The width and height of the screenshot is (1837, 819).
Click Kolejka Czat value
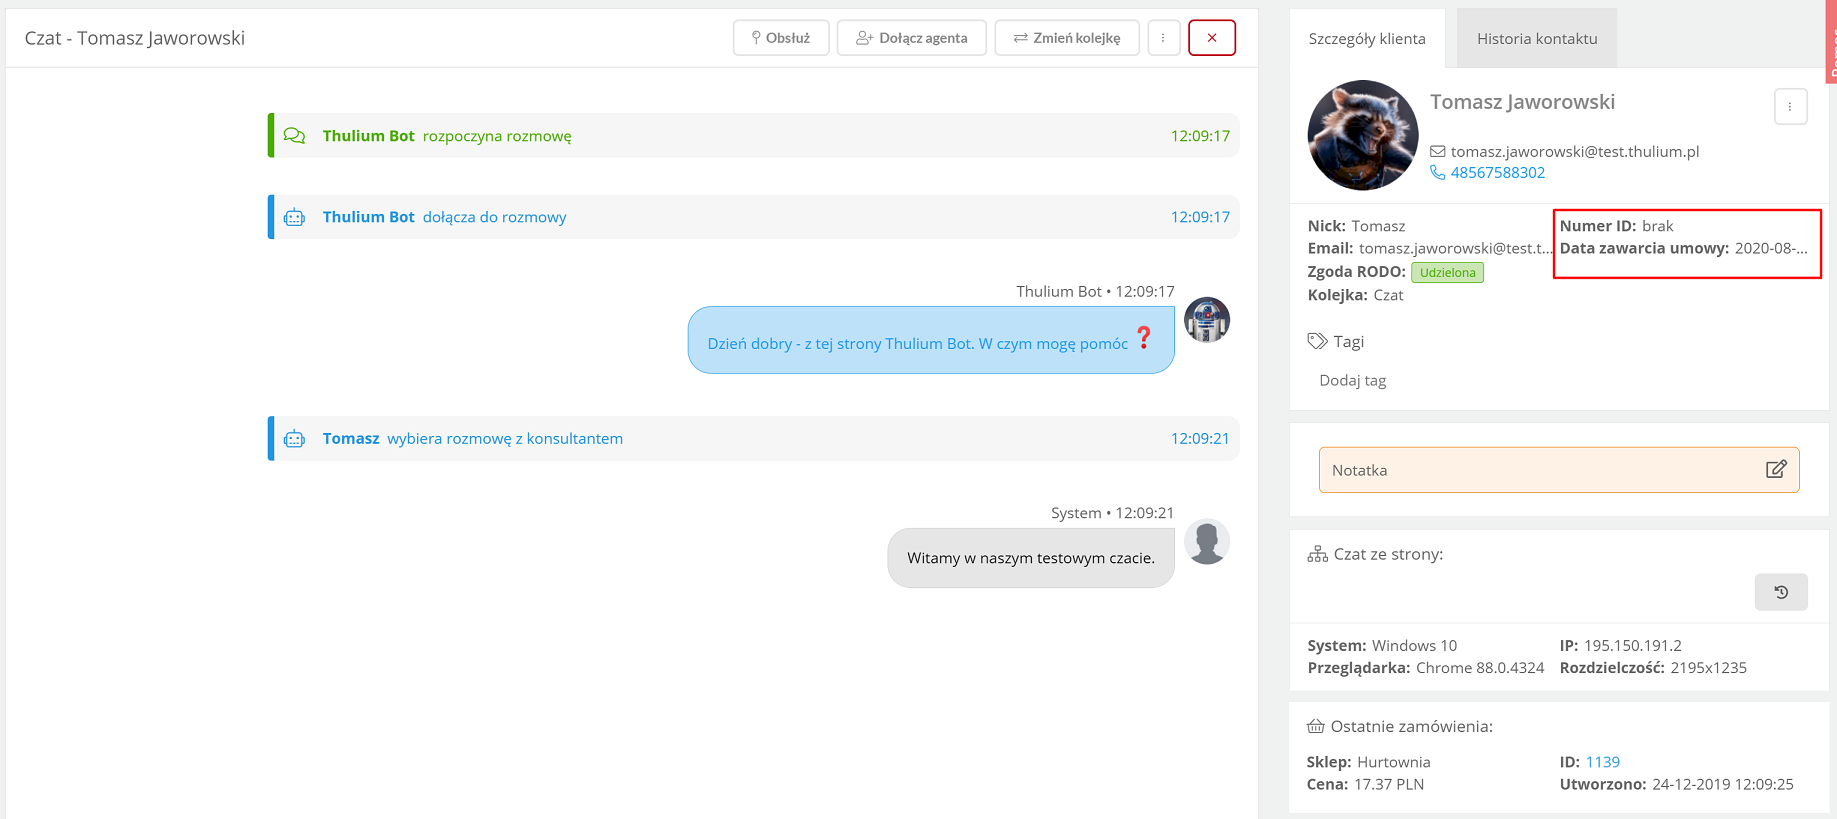tap(1388, 295)
